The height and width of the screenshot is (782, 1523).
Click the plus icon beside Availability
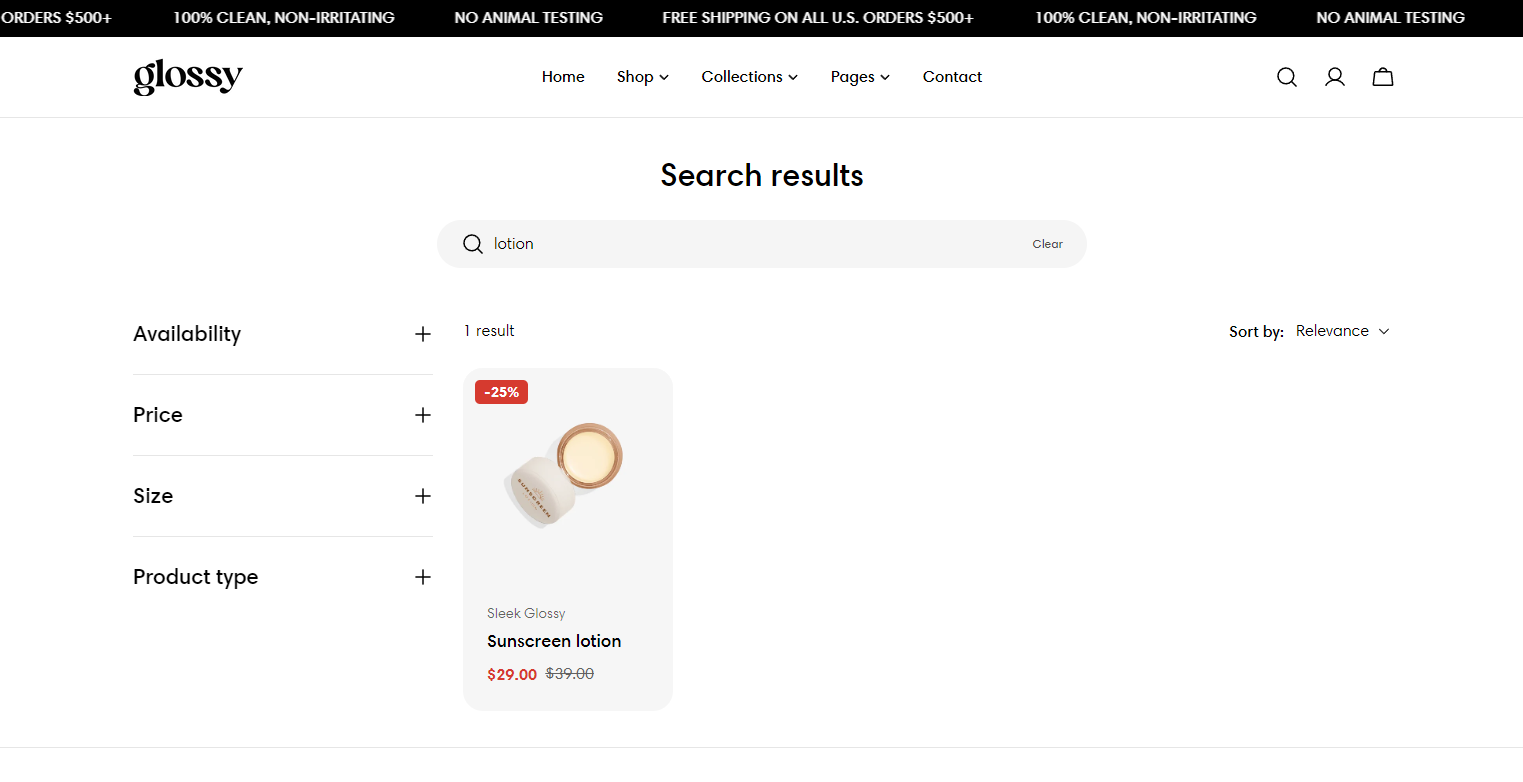(x=423, y=334)
